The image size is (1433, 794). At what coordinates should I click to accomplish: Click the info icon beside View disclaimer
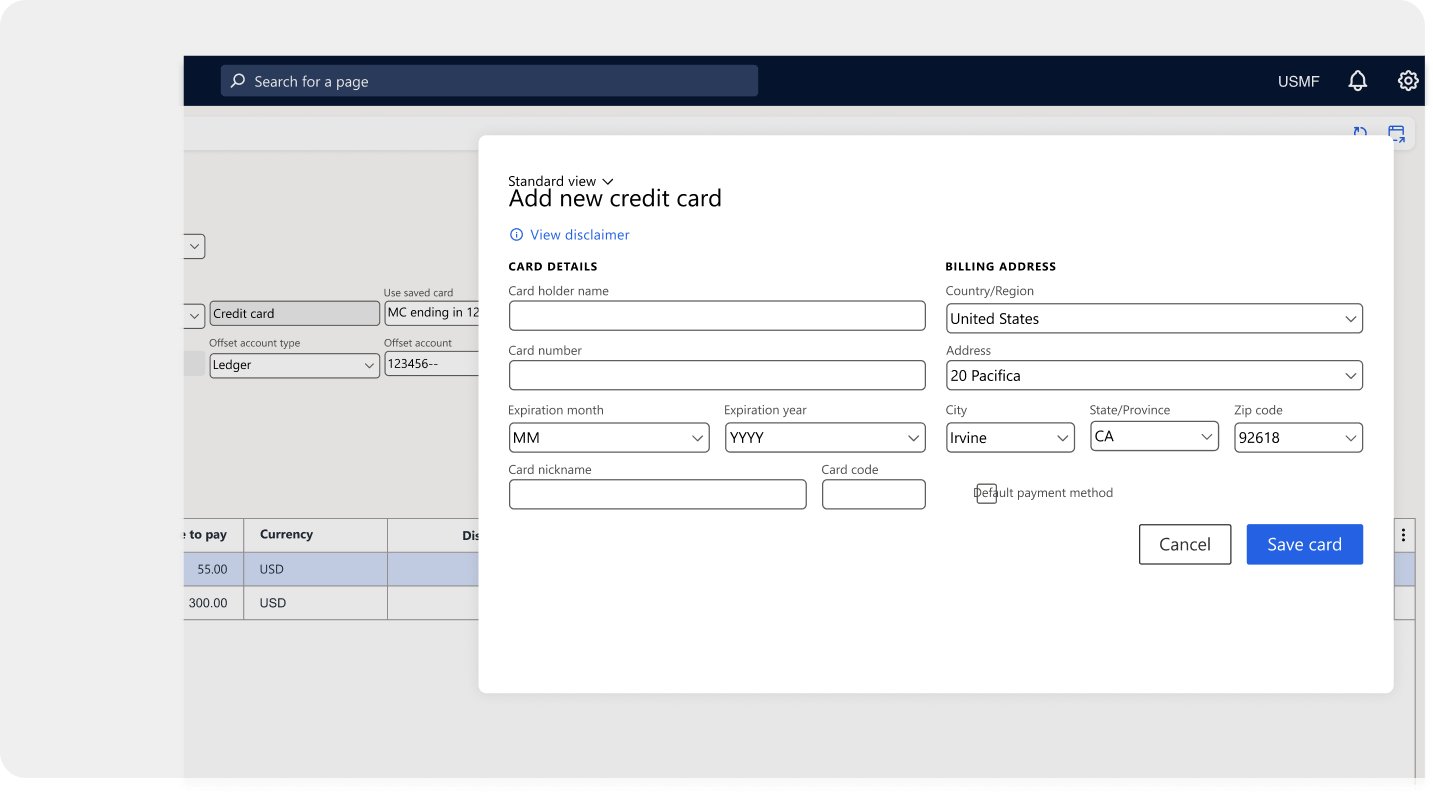click(516, 235)
